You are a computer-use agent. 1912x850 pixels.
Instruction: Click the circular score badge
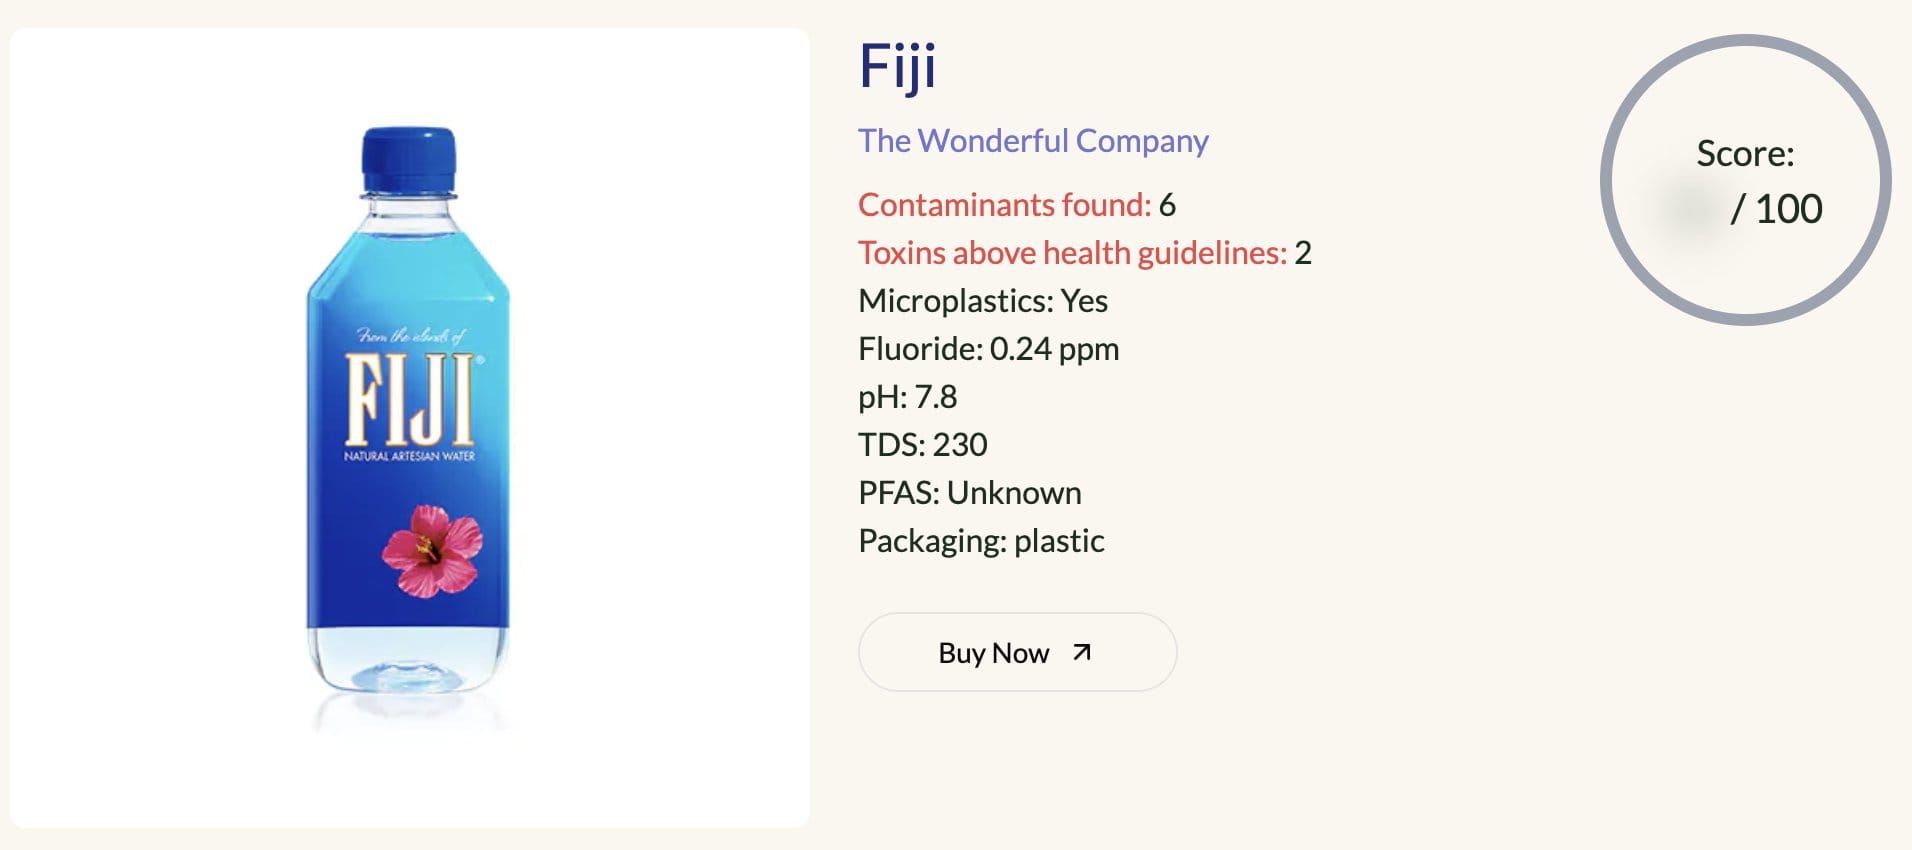pyautogui.click(x=1745, y=180)
